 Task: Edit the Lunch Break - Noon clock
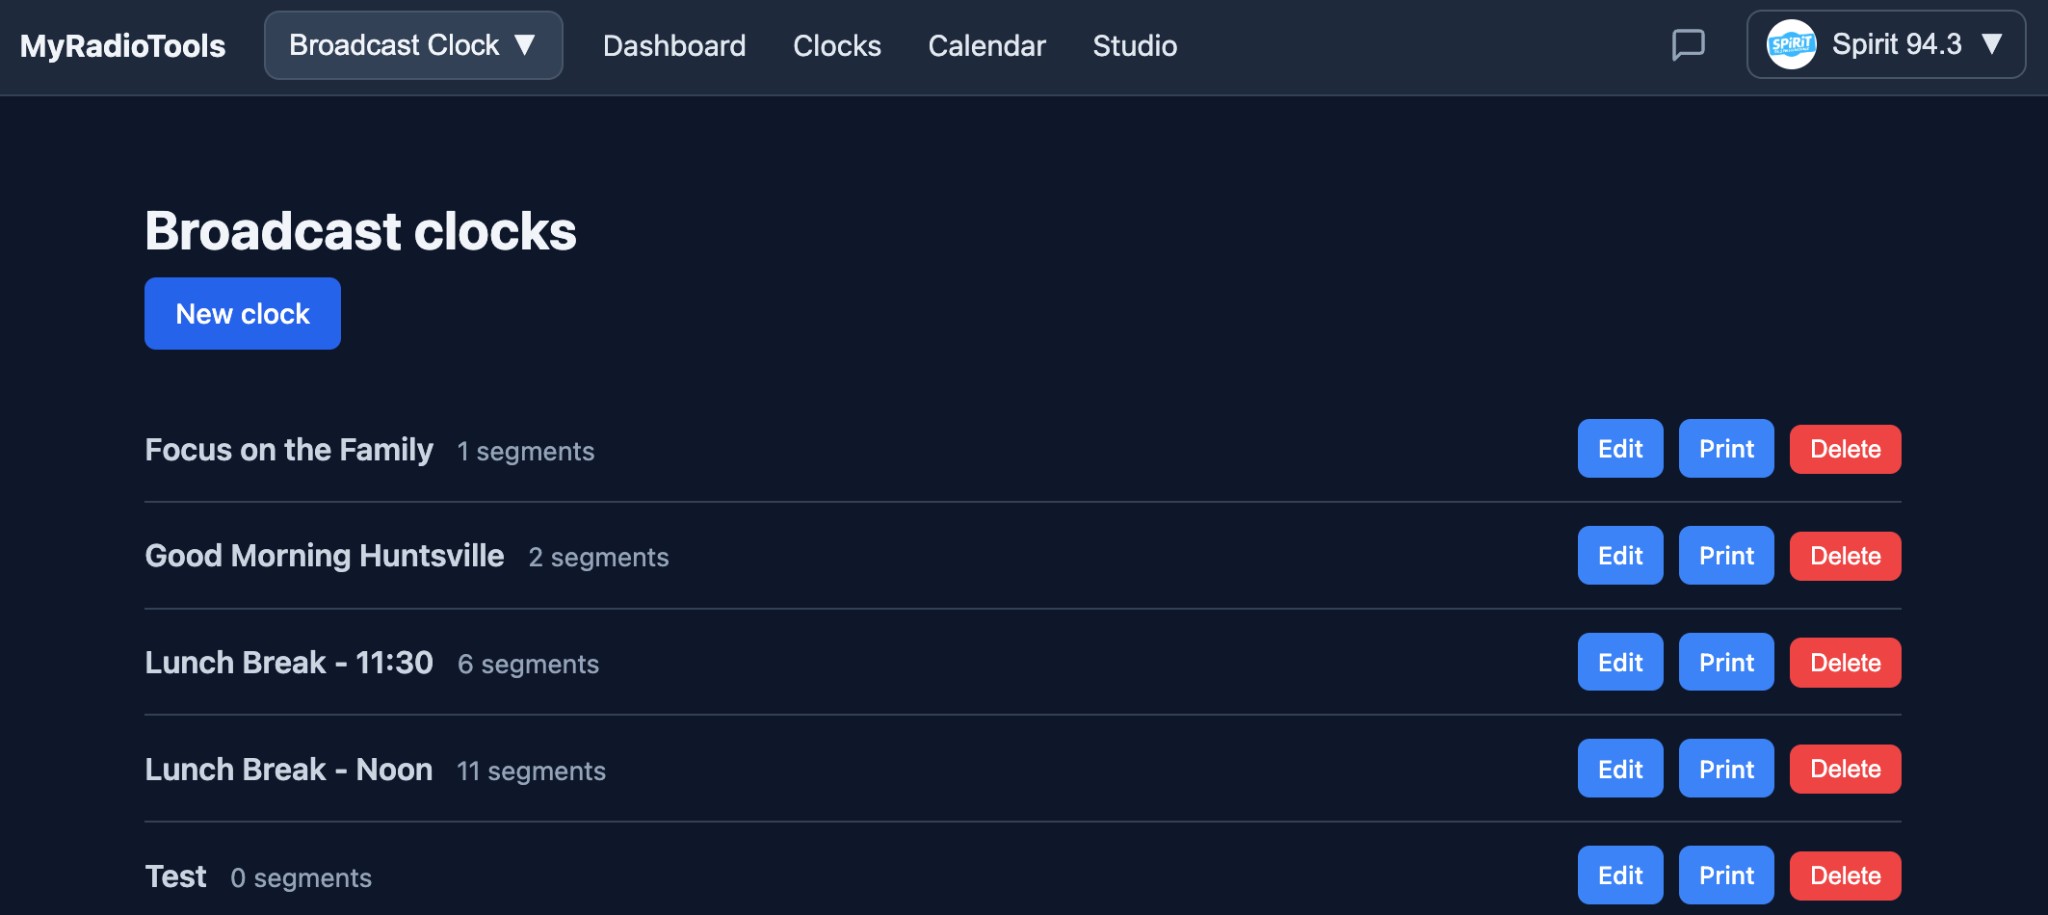point(1619,768)
